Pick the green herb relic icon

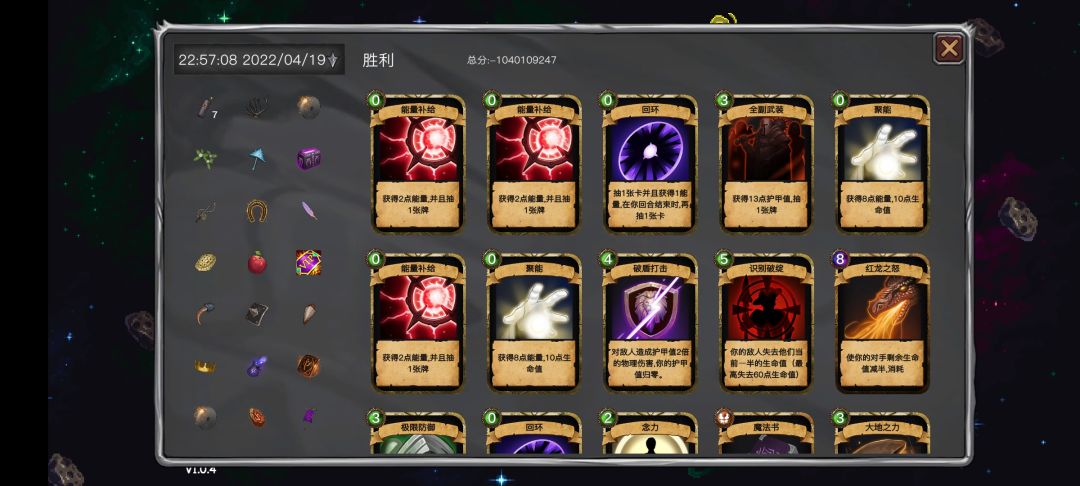(x=205, y=159)
